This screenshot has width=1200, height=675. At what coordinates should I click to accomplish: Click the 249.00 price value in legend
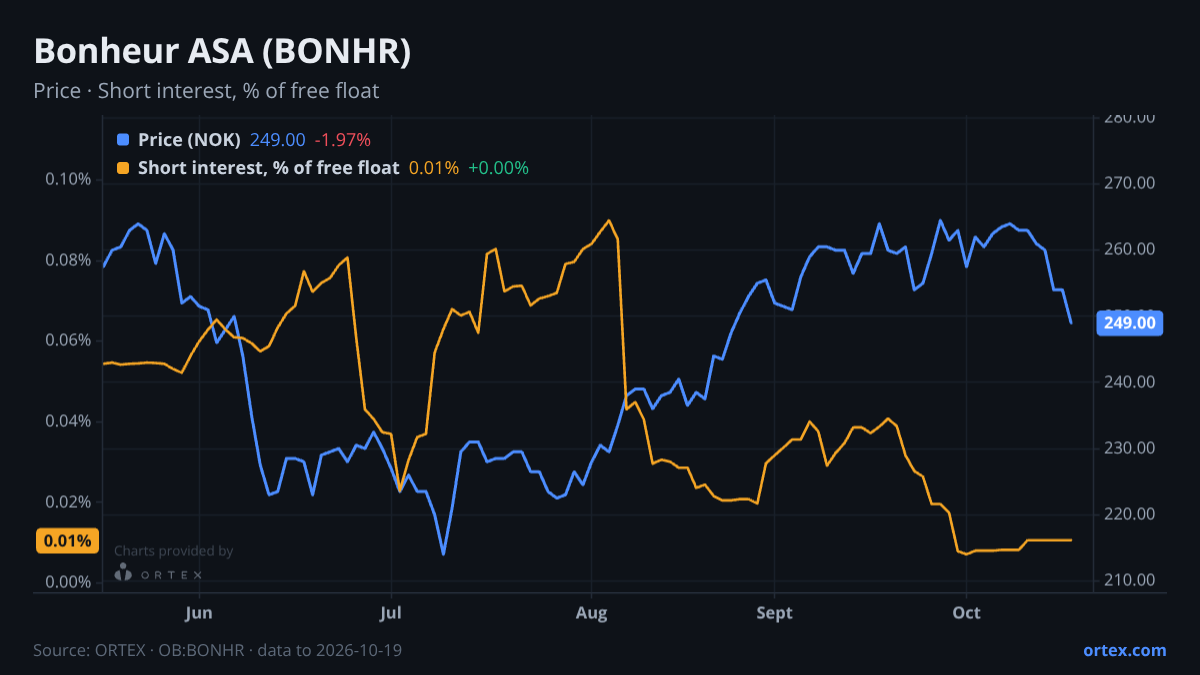(277, 140)
